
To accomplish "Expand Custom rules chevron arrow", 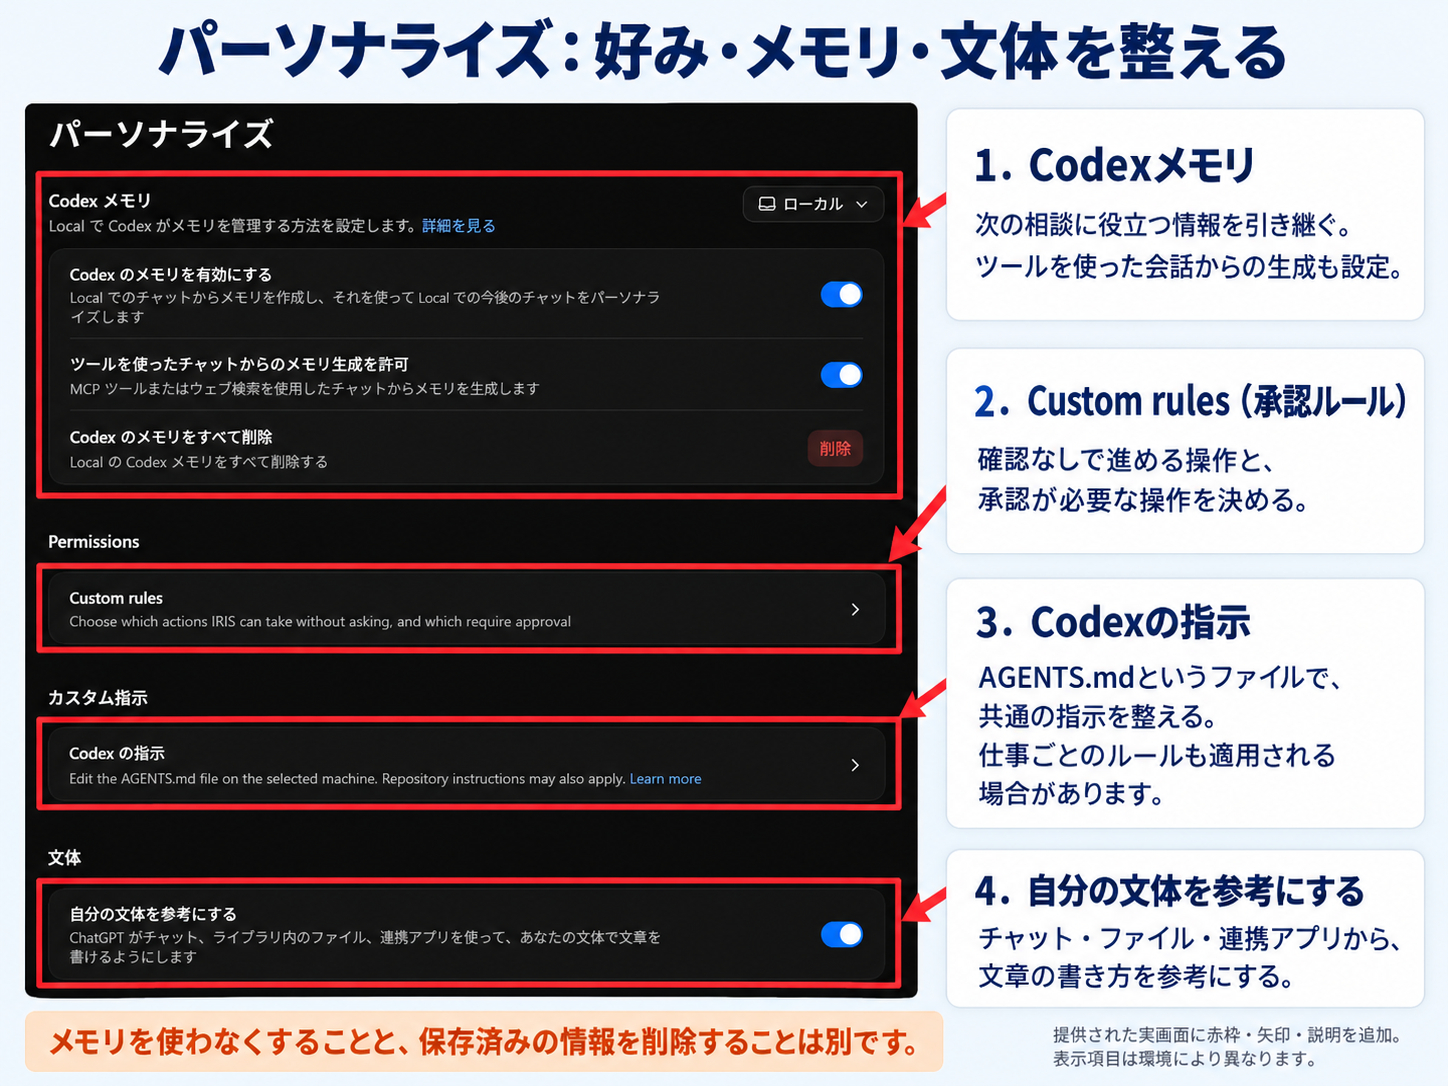I will click(855, 609).
